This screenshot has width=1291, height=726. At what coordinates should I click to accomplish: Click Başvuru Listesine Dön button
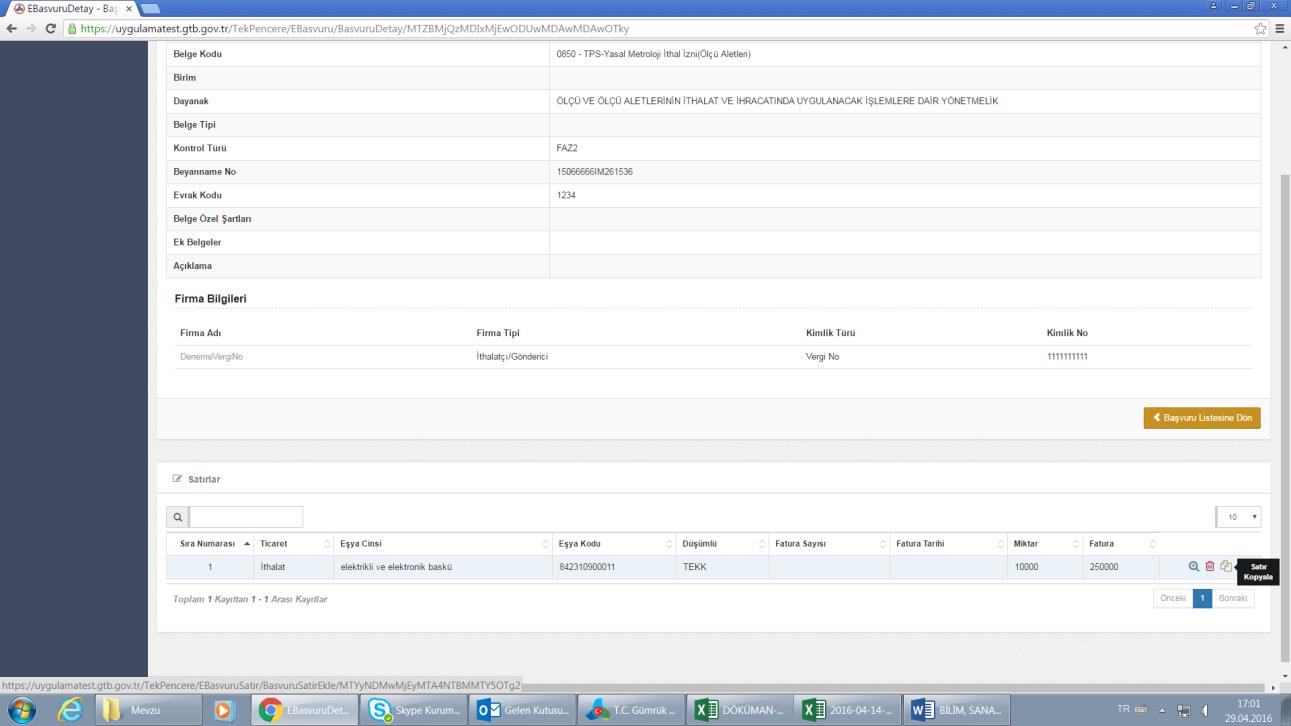[x=1202, y=417]
